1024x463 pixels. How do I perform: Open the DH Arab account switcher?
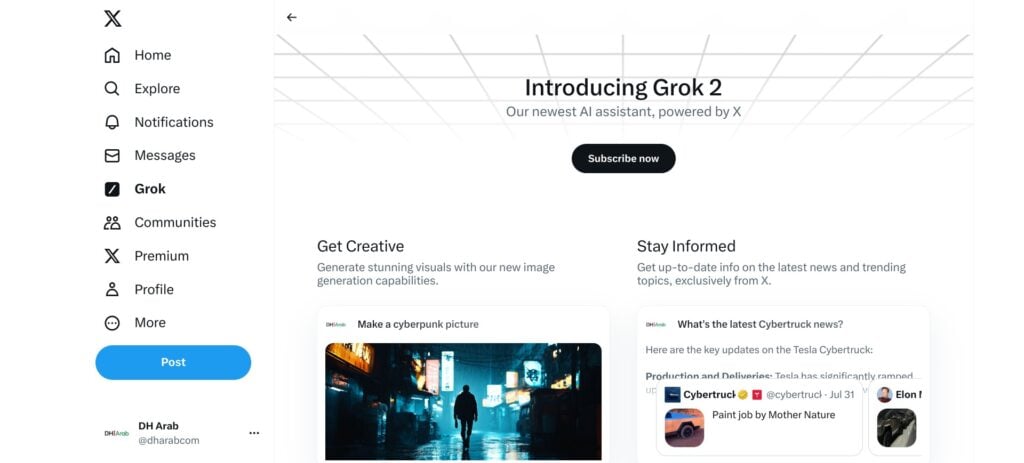[x=182, y=433]
